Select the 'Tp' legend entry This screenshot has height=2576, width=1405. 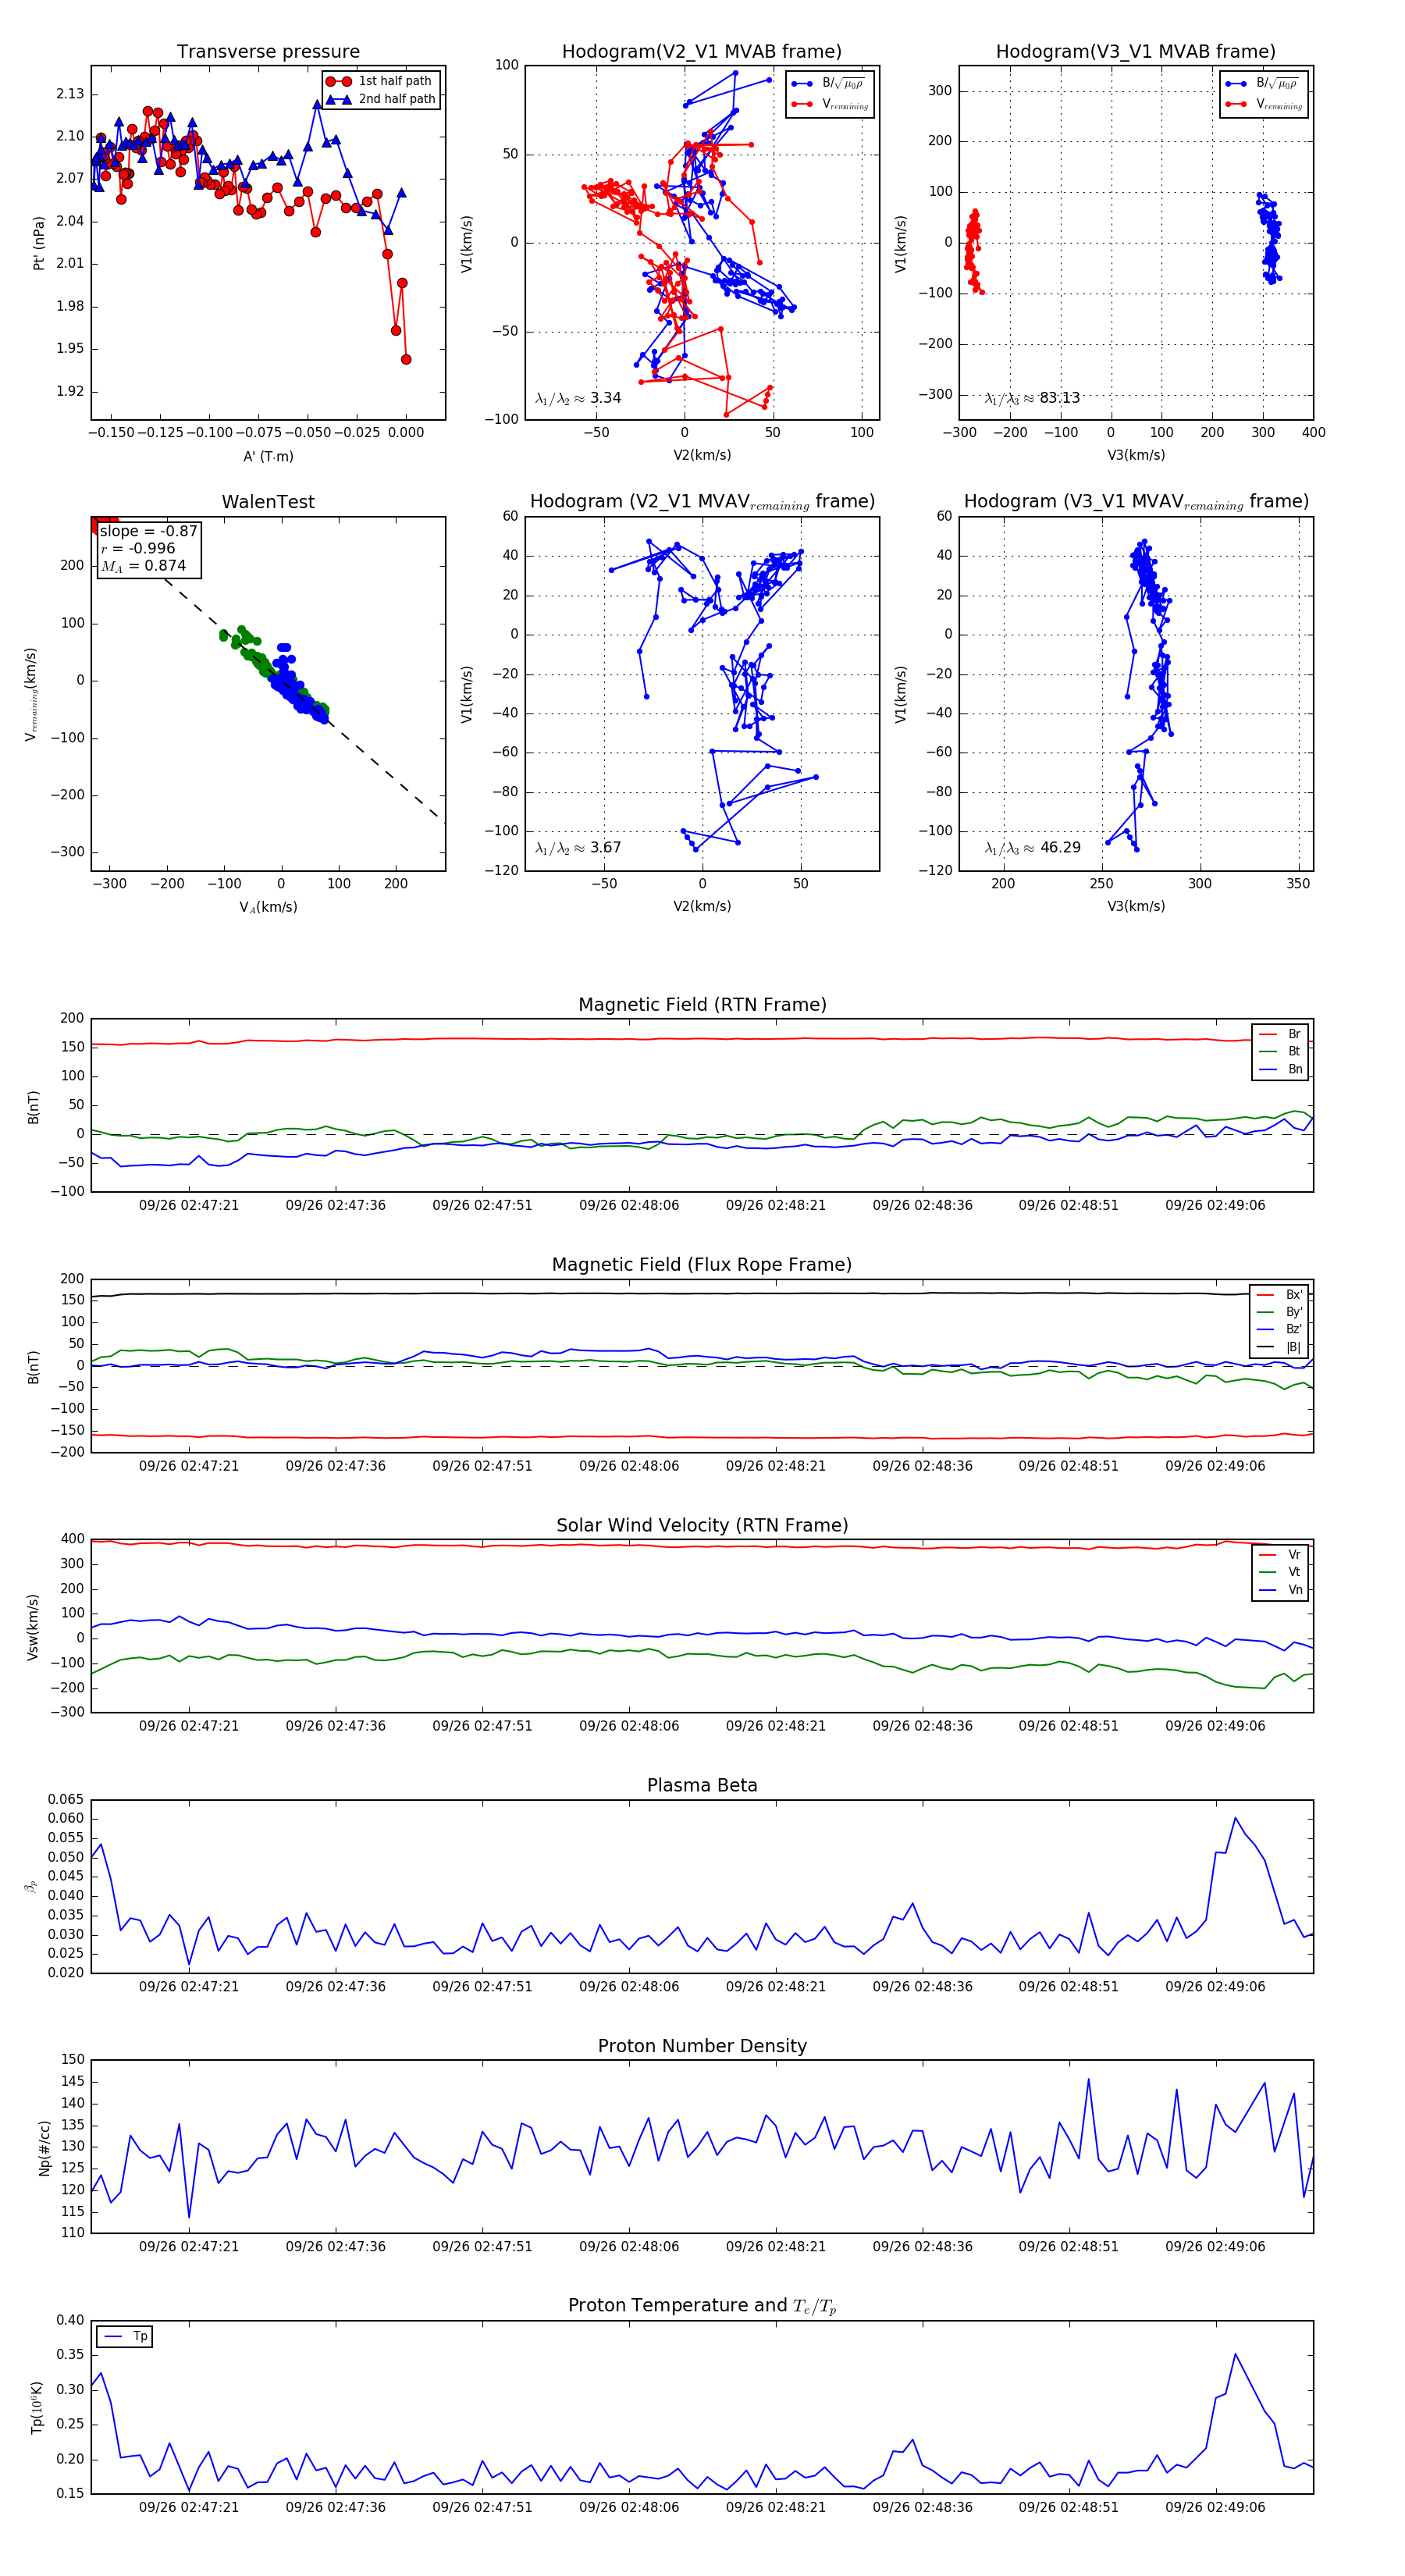(x=125, y=2337)
